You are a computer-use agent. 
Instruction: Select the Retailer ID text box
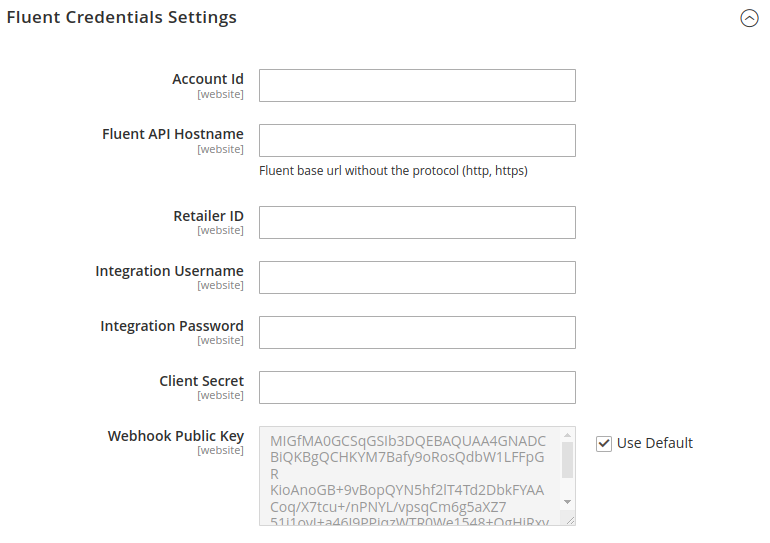click(417, 223)
